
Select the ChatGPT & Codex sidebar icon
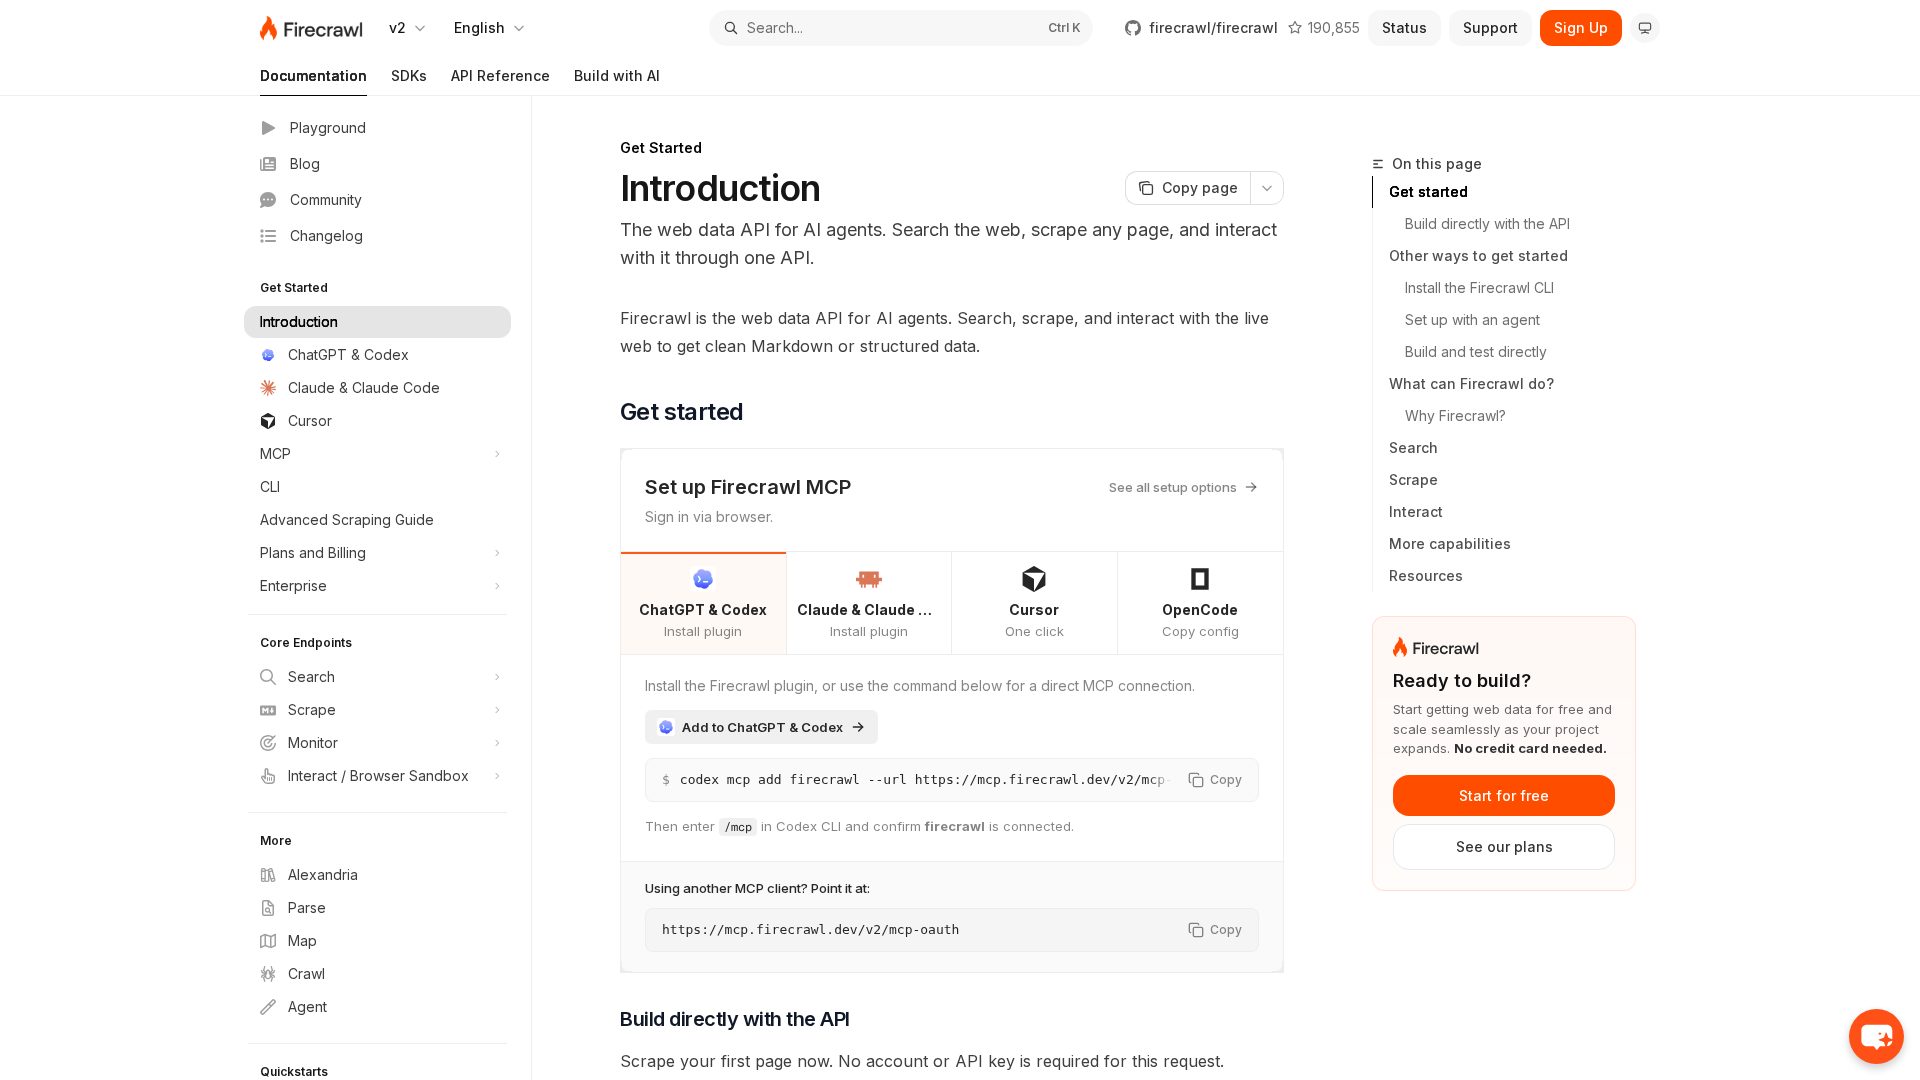[268, 355]
